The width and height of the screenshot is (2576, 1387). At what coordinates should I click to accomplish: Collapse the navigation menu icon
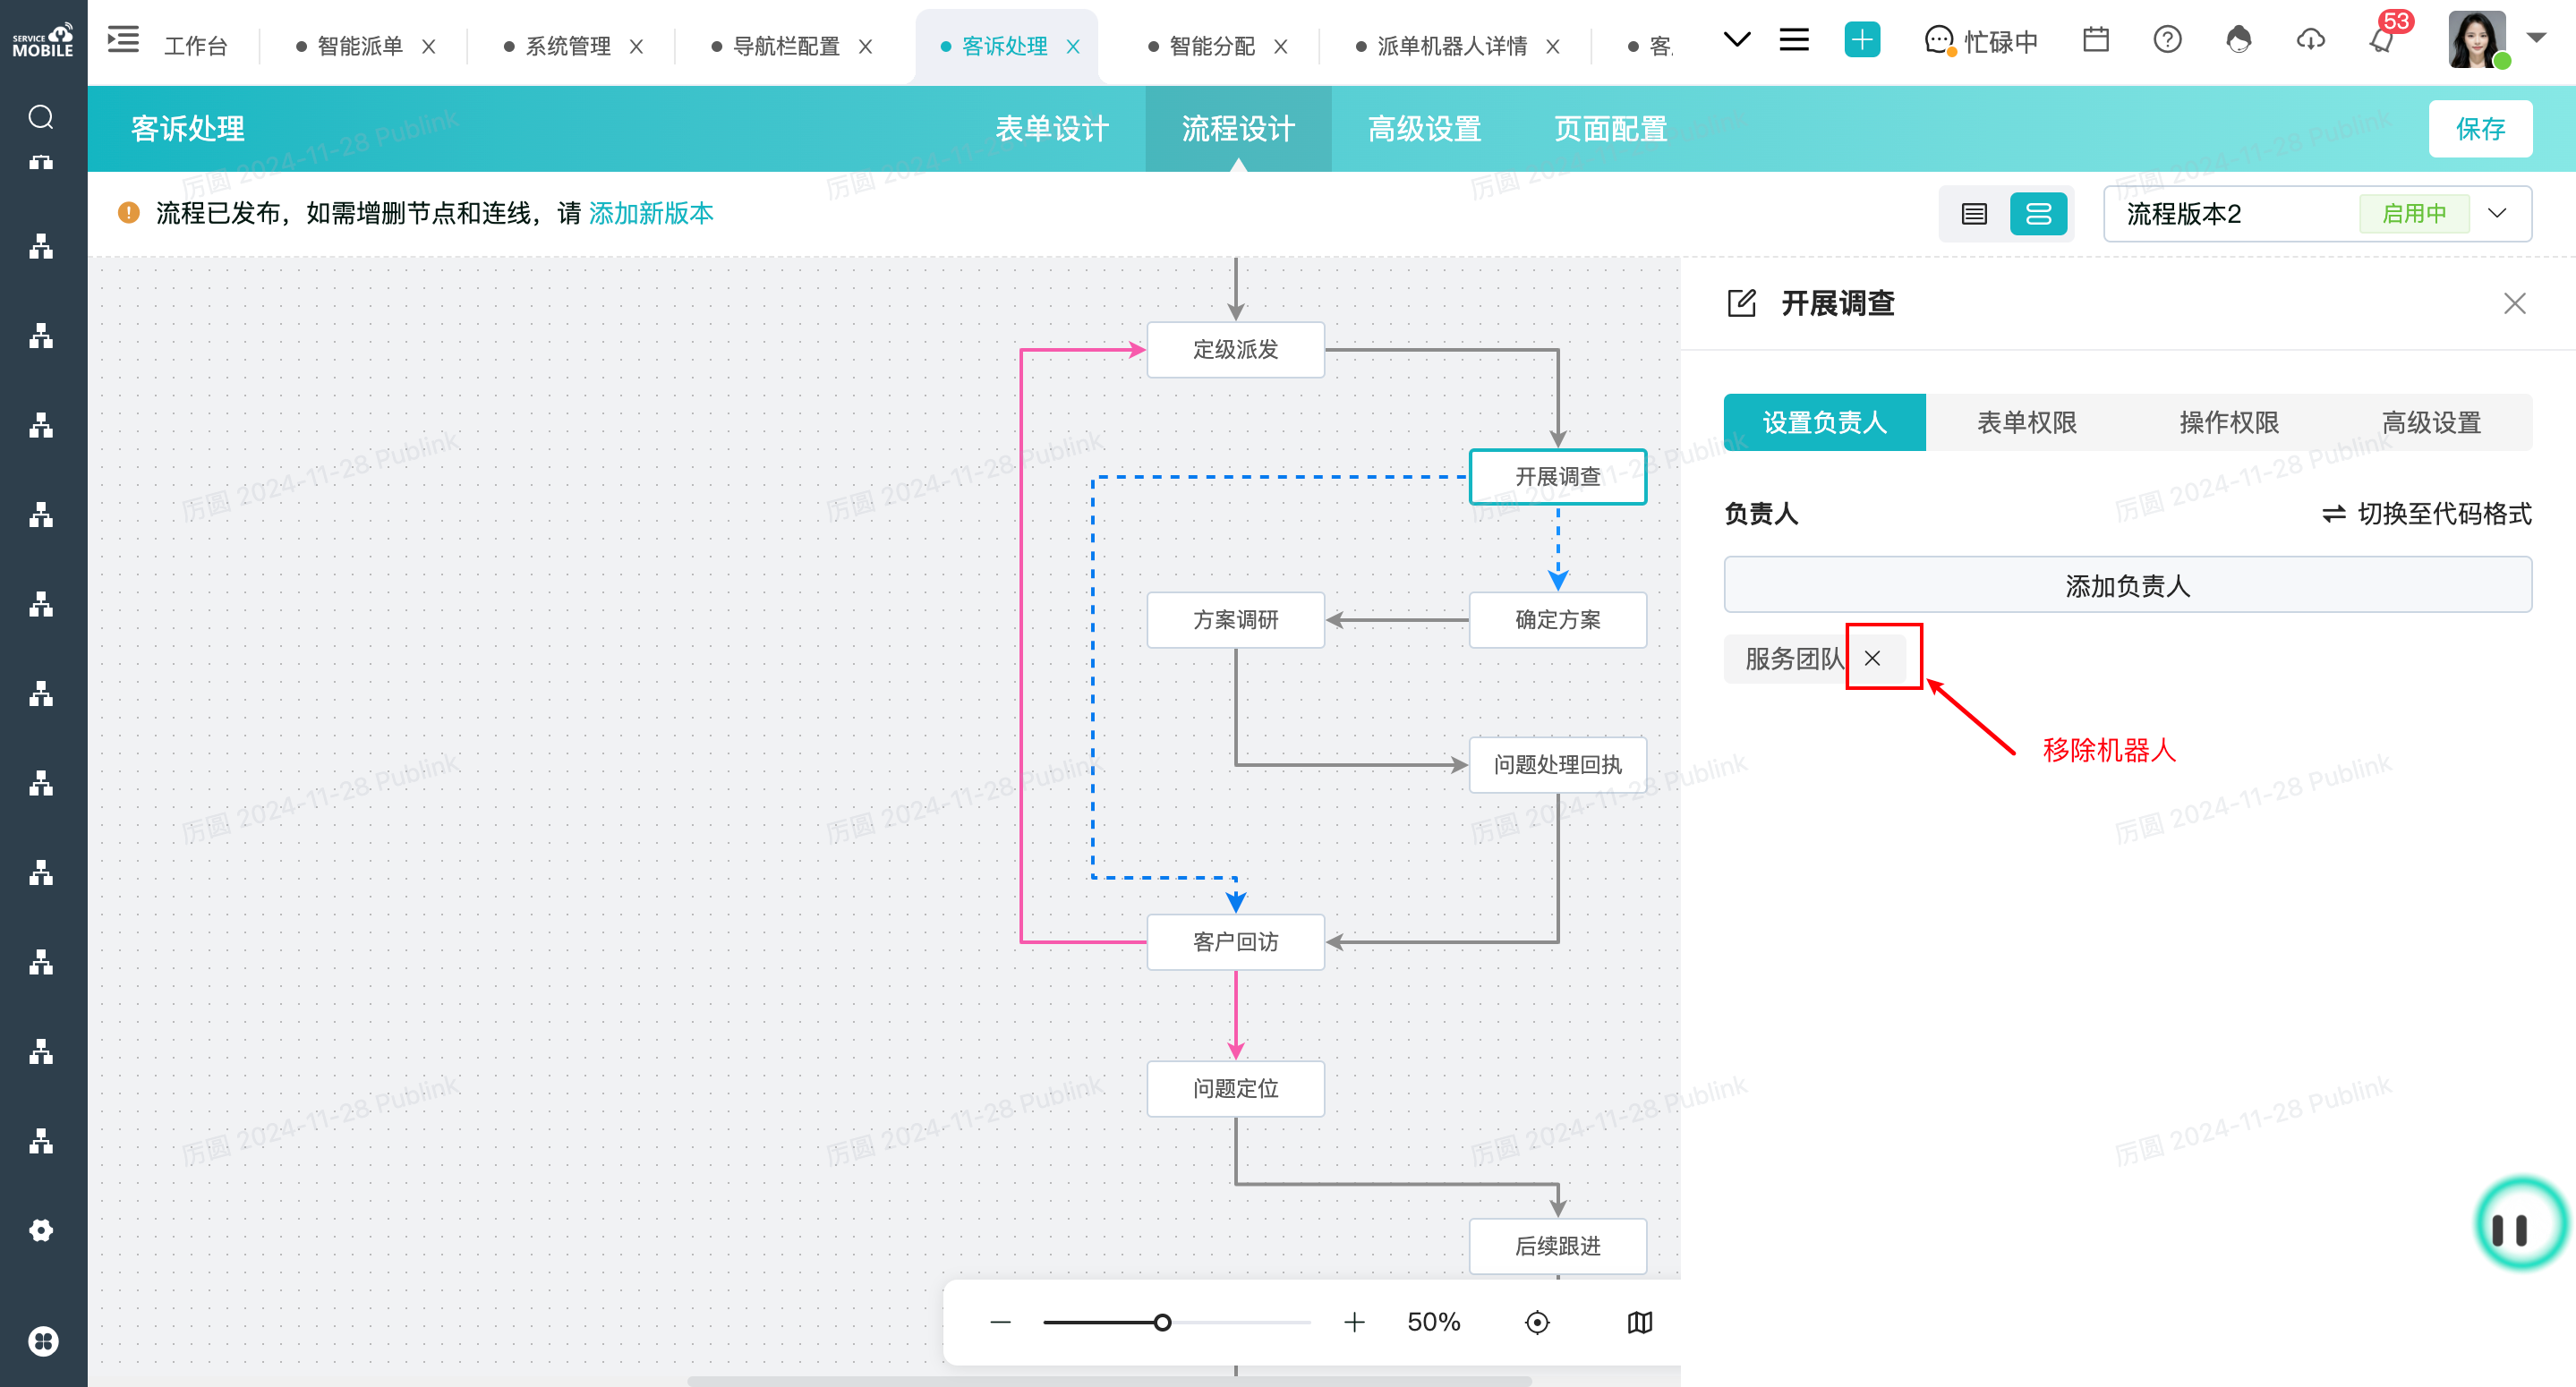[123, 40]
